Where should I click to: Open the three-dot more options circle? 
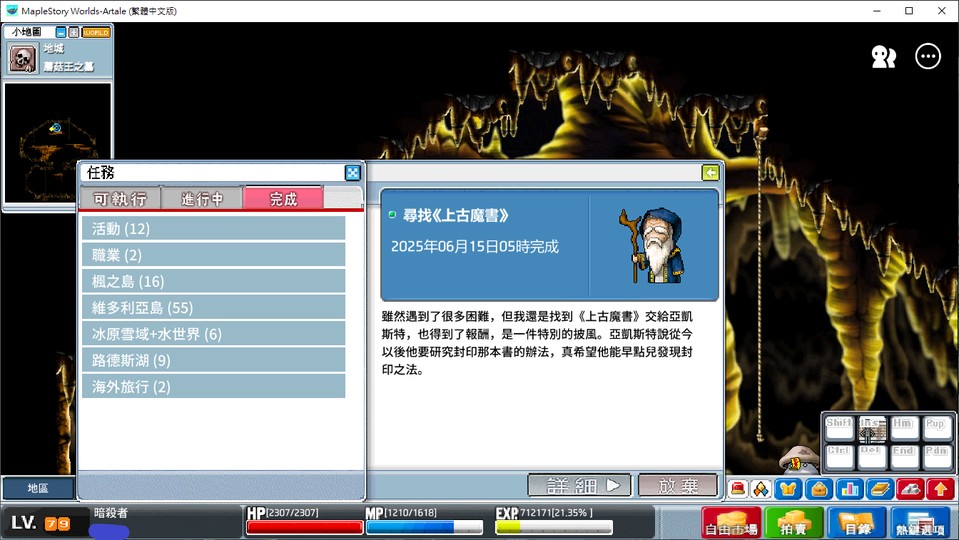(928, 56)
